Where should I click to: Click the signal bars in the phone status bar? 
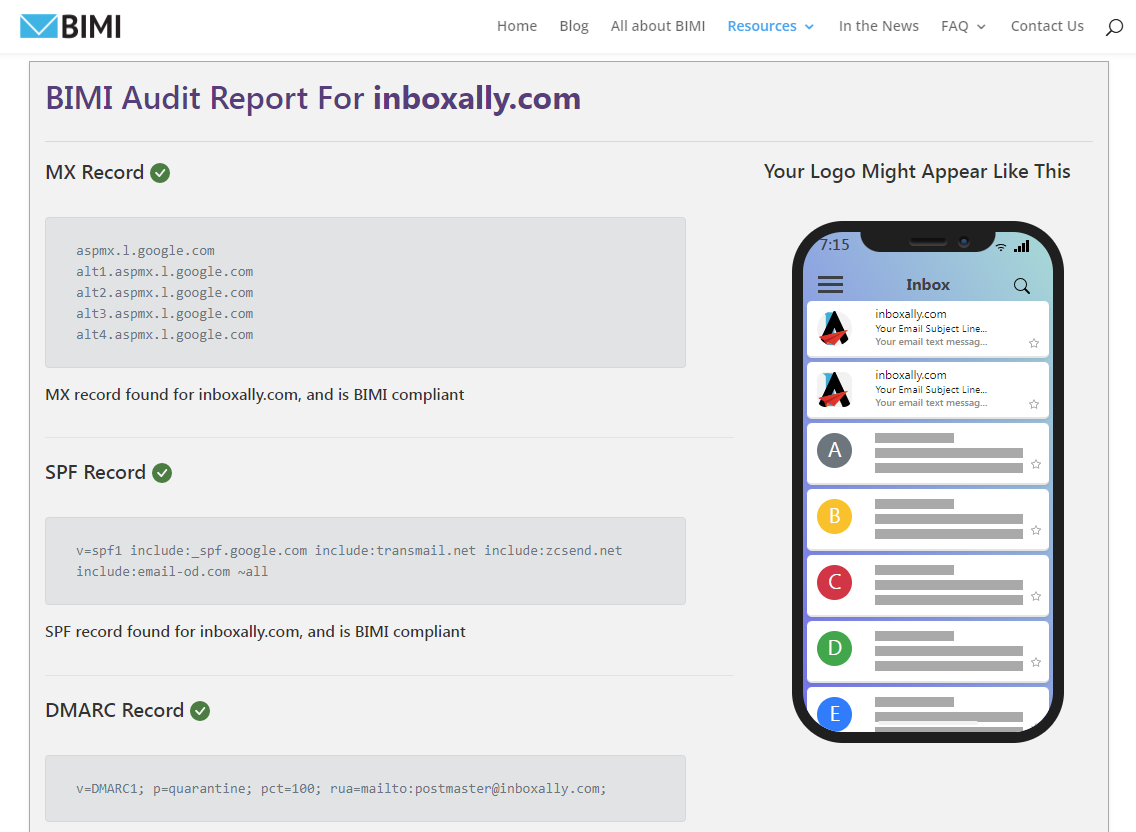[x=1021, y=245]
